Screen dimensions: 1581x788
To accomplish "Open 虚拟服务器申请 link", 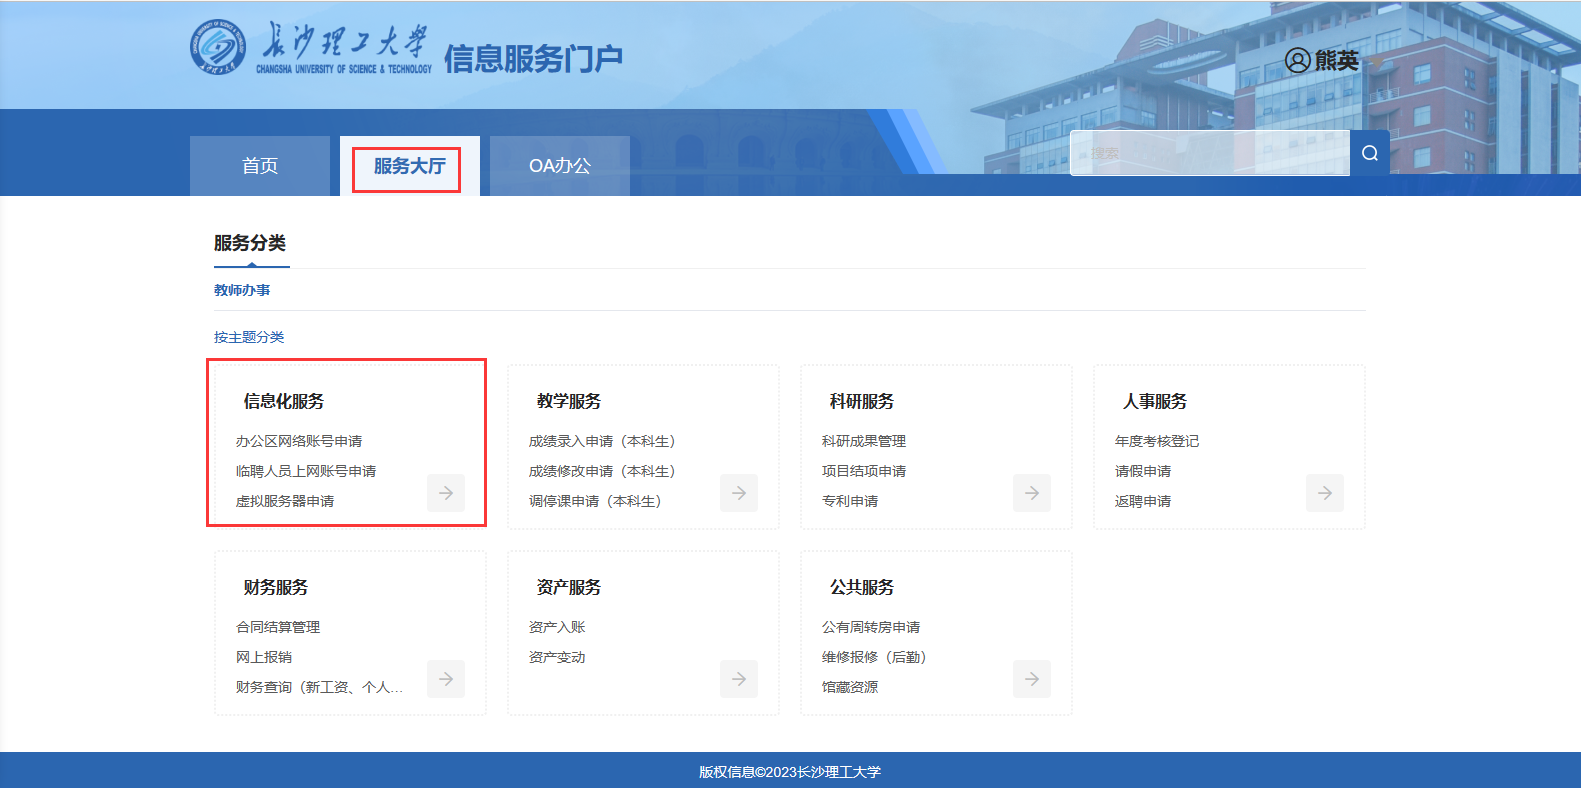I will 285,501.
